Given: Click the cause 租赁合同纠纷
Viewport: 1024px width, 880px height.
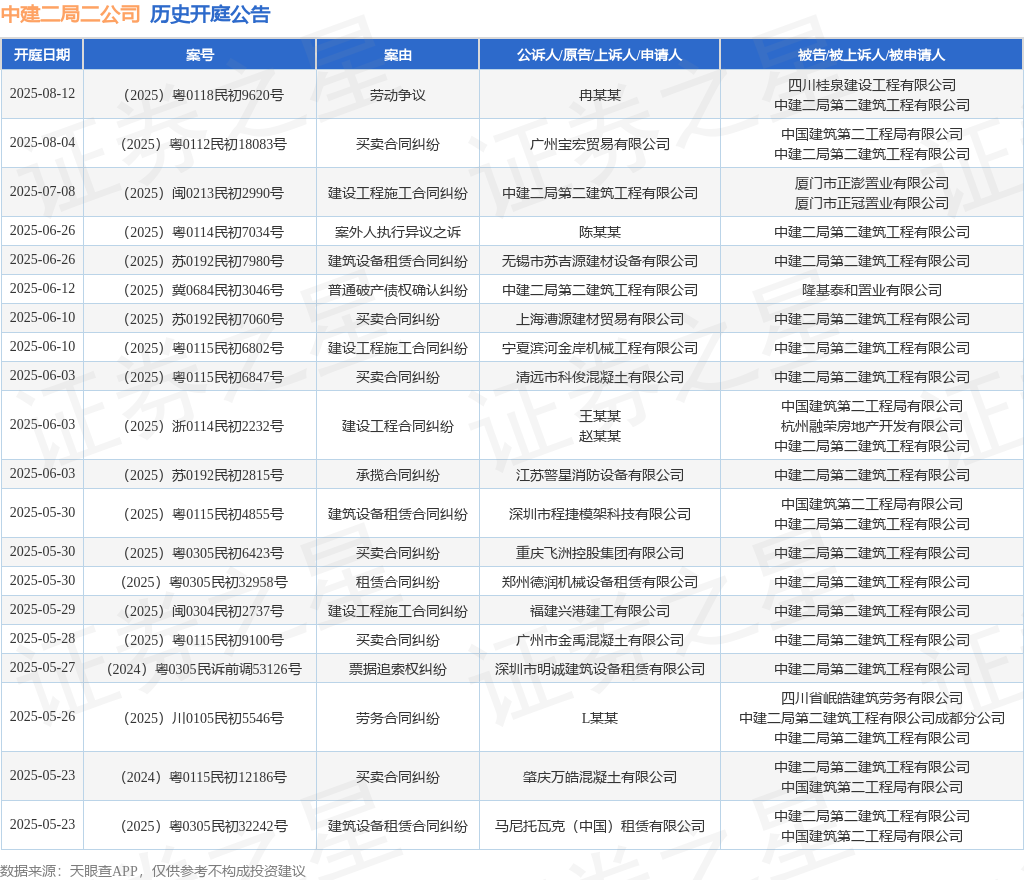Looking at the screenshot, I should point(398,582).
